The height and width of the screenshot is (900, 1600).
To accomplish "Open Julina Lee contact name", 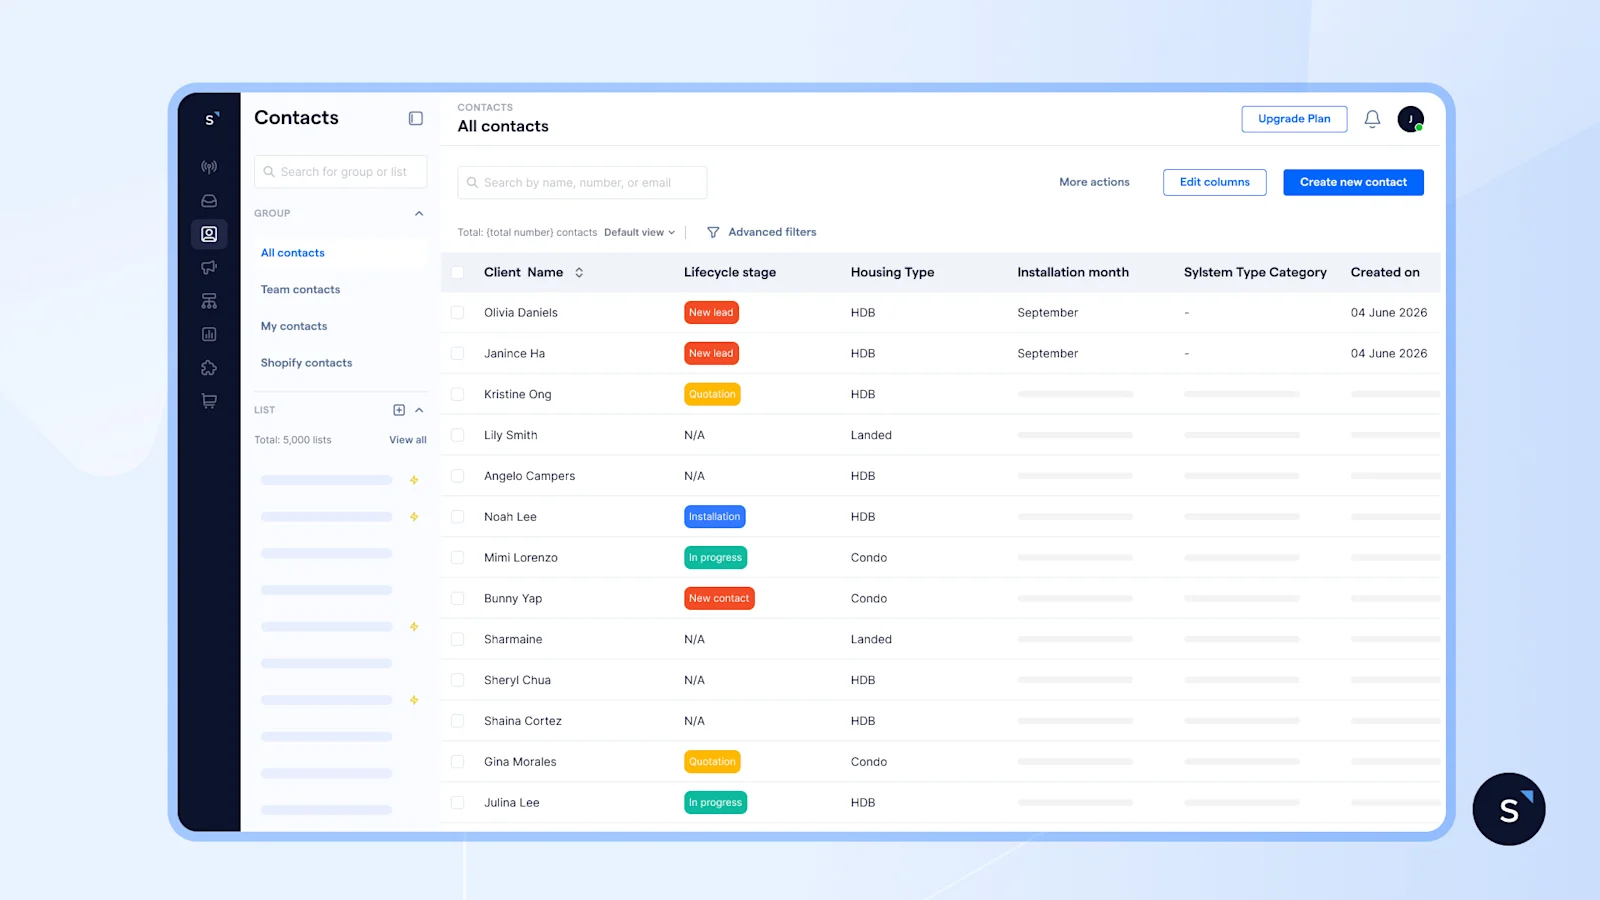I will click(x=512, y=803).
